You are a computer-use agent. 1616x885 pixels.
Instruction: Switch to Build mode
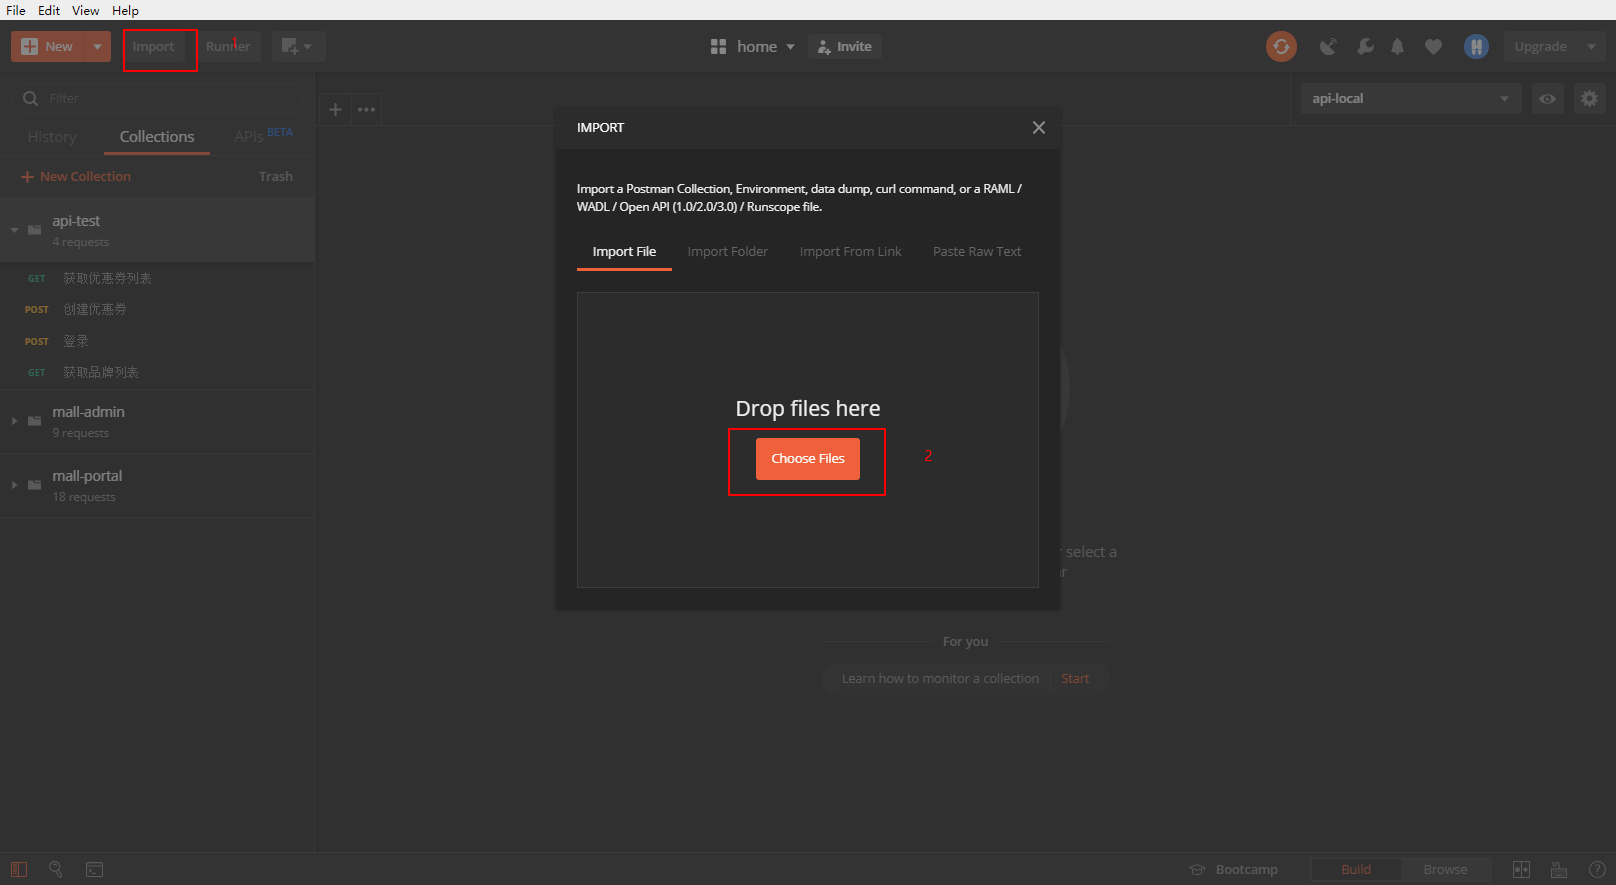point(1356,869)
